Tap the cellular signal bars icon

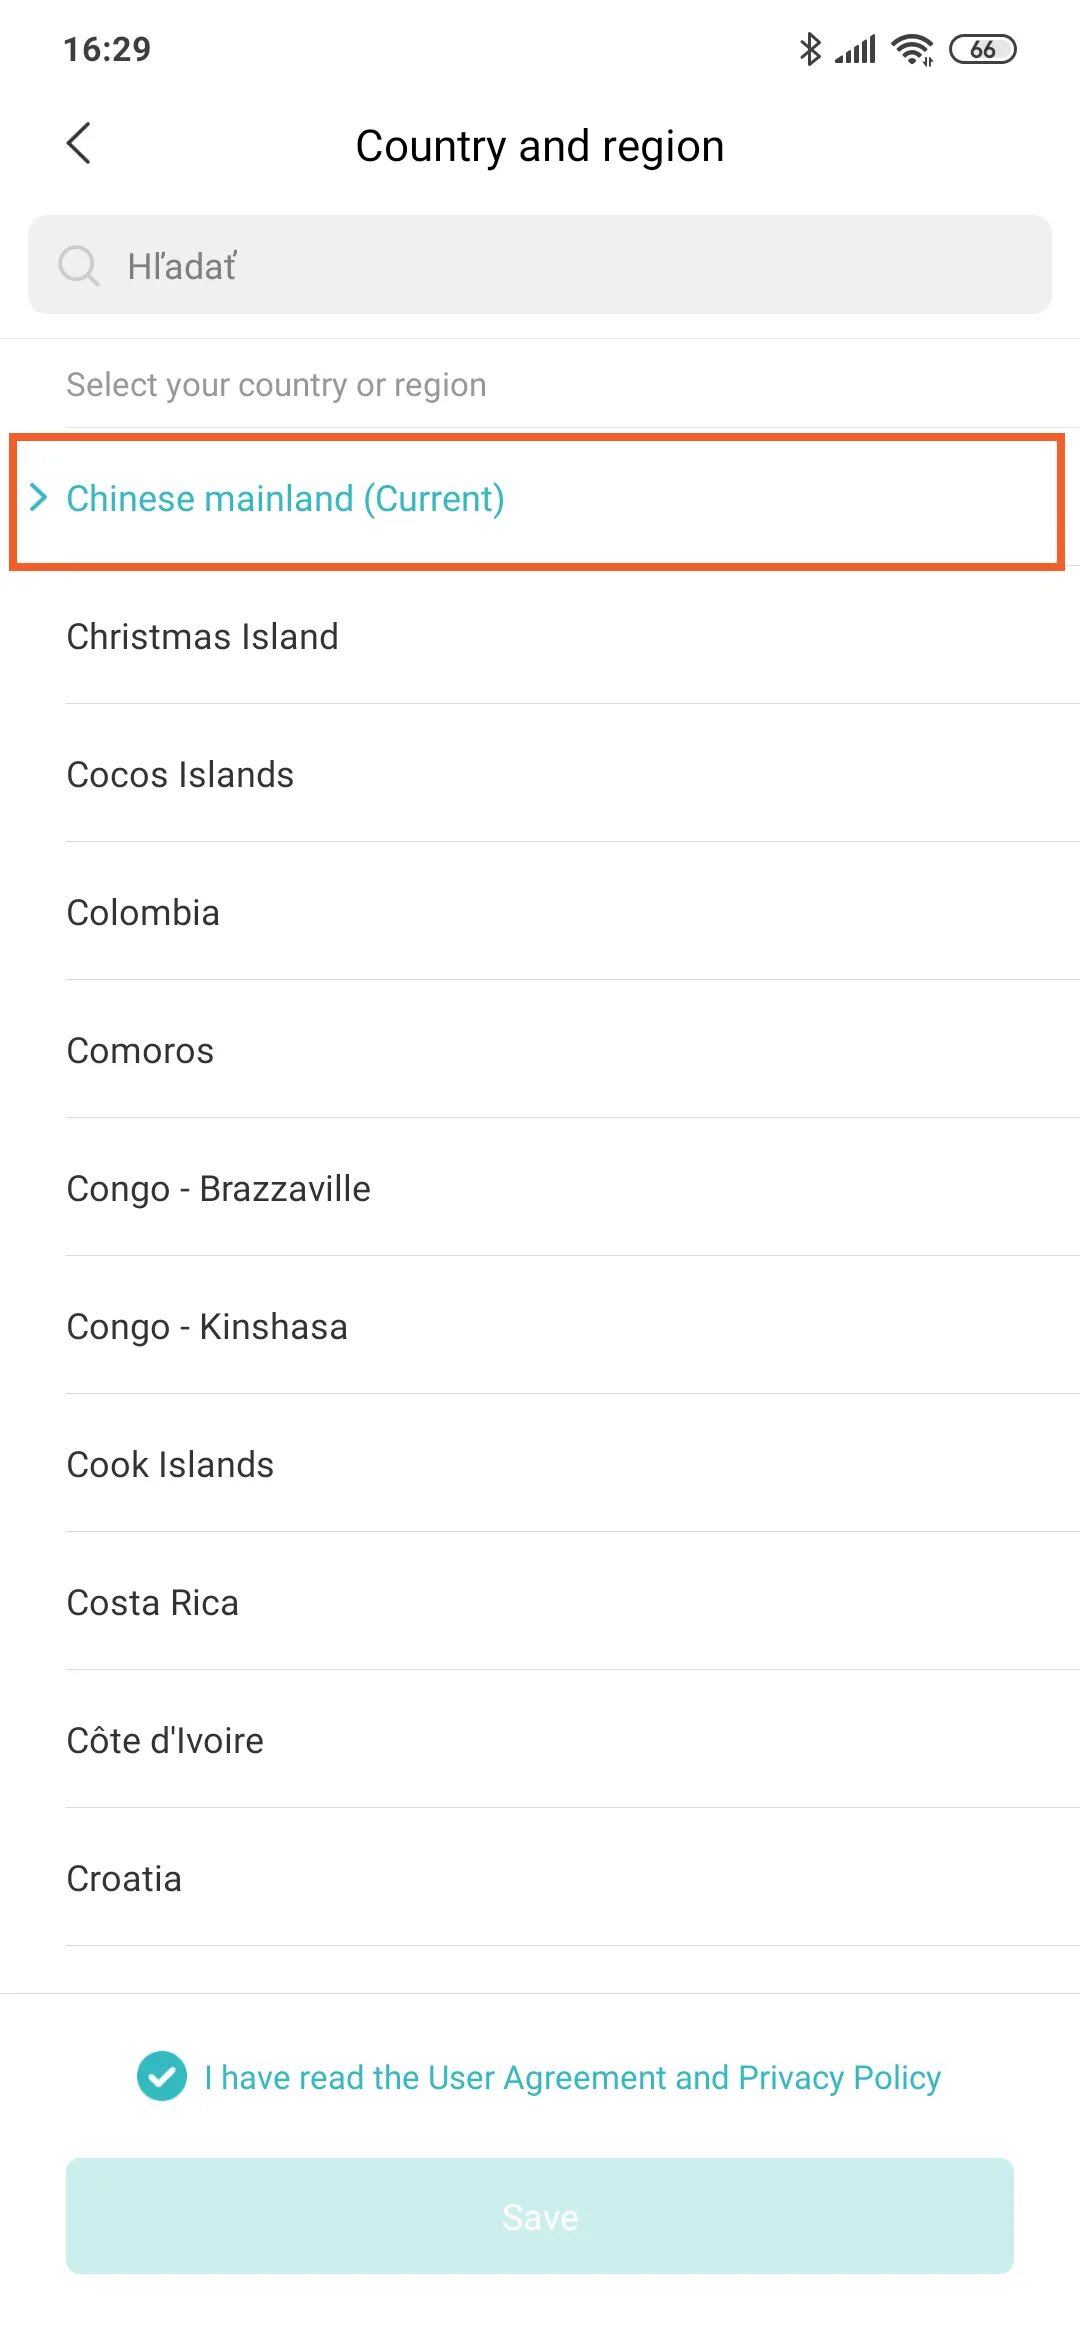coord(856,49)
